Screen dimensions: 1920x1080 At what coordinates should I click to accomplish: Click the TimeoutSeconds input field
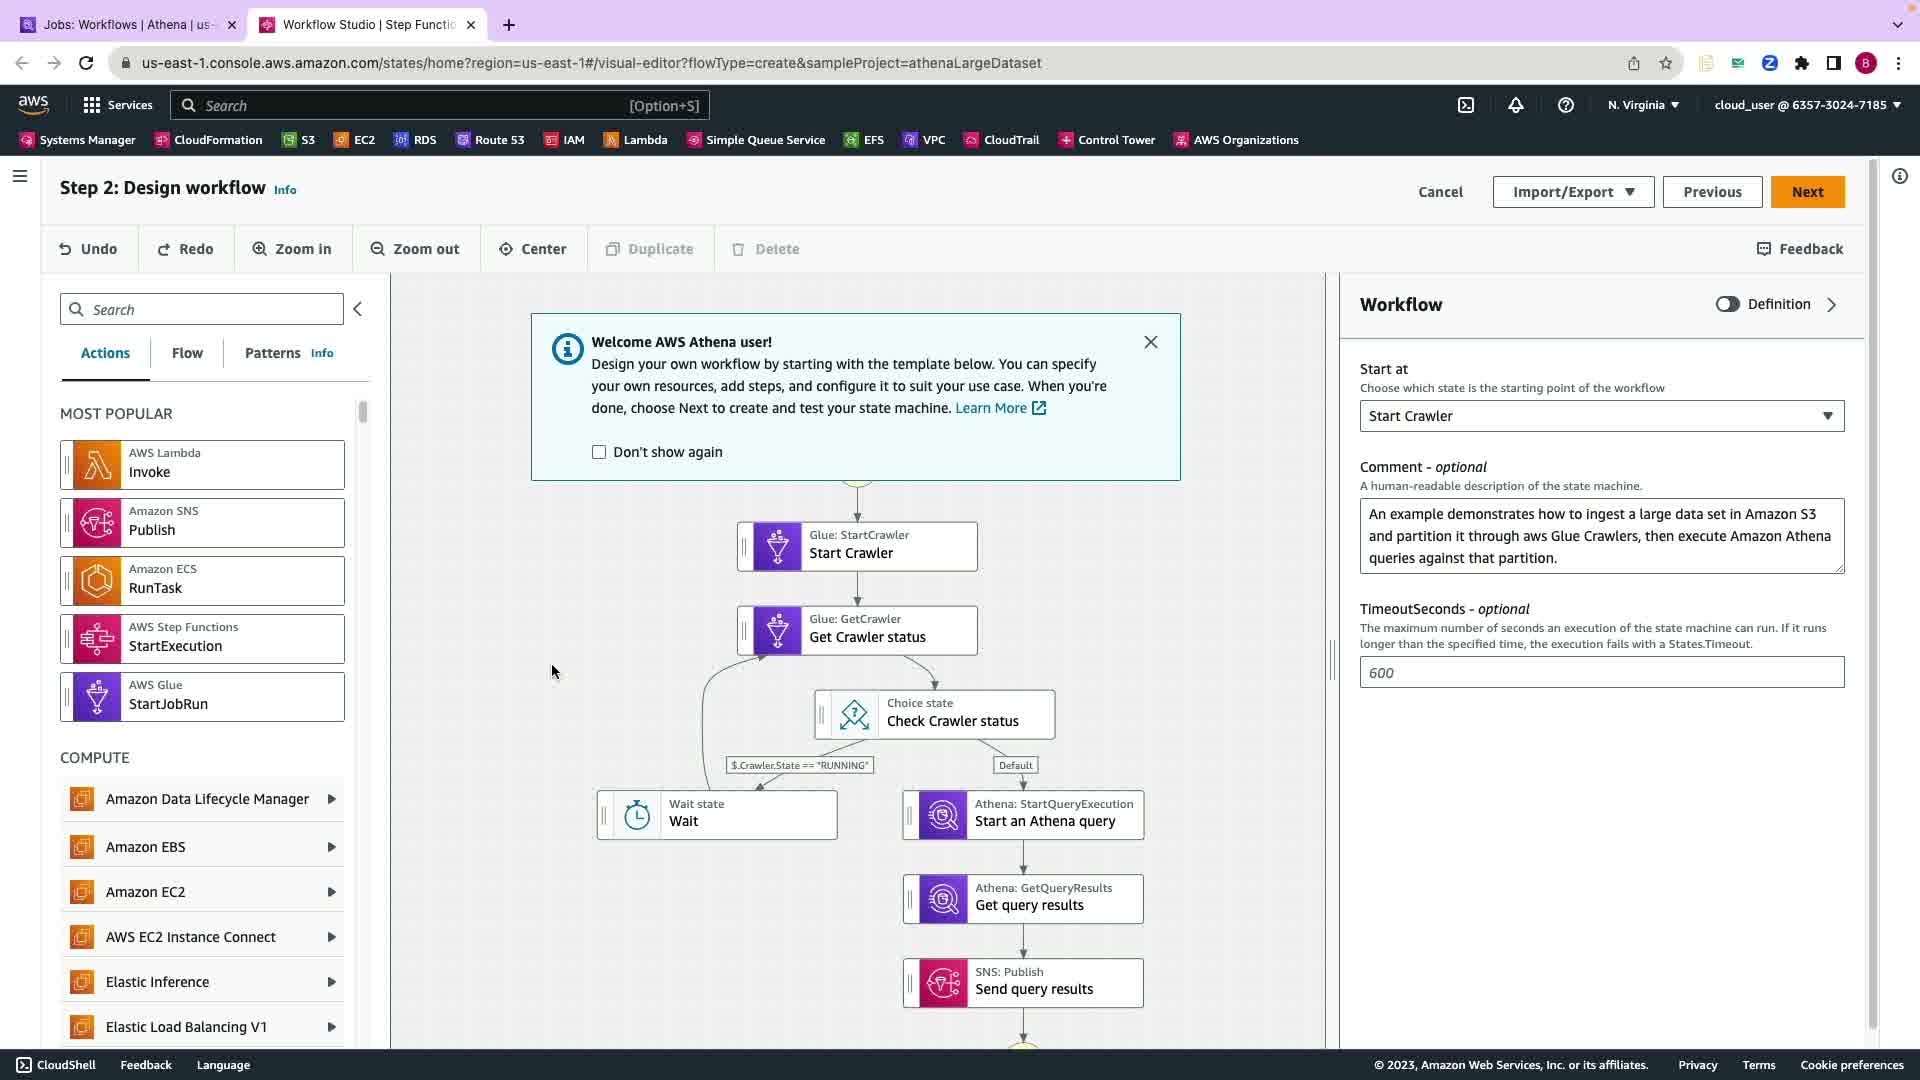[1601, 673]
